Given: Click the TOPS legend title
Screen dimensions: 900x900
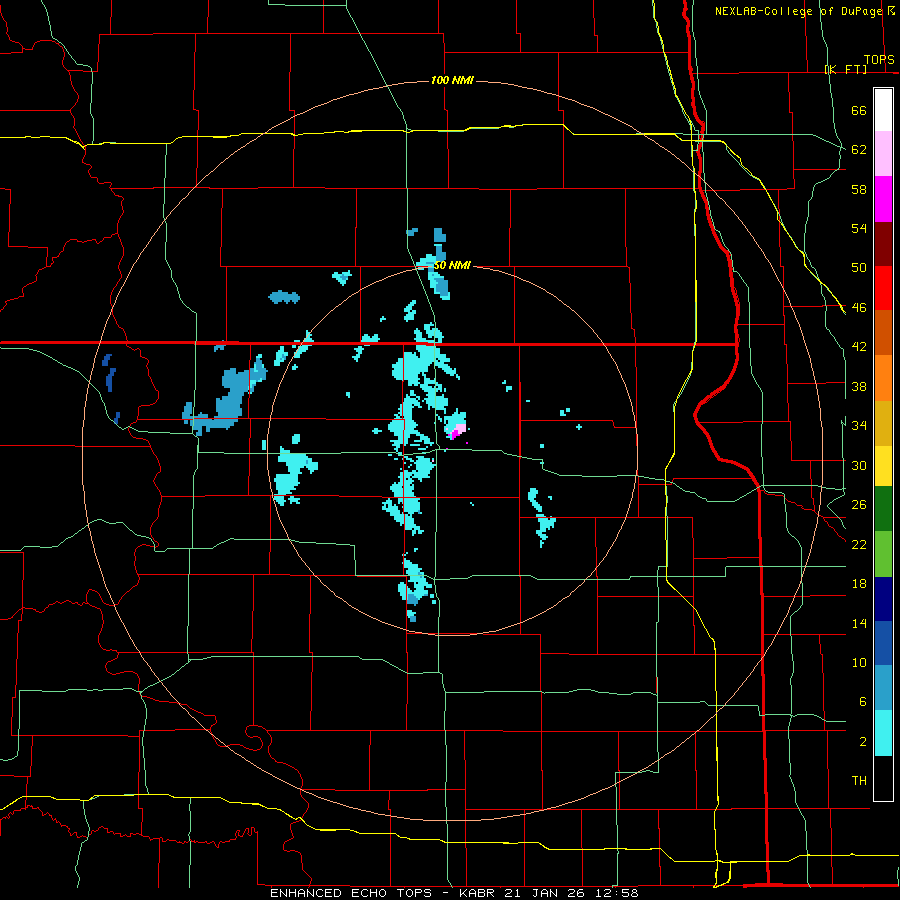Looking at the screenshot, I should tap(879, 60).
